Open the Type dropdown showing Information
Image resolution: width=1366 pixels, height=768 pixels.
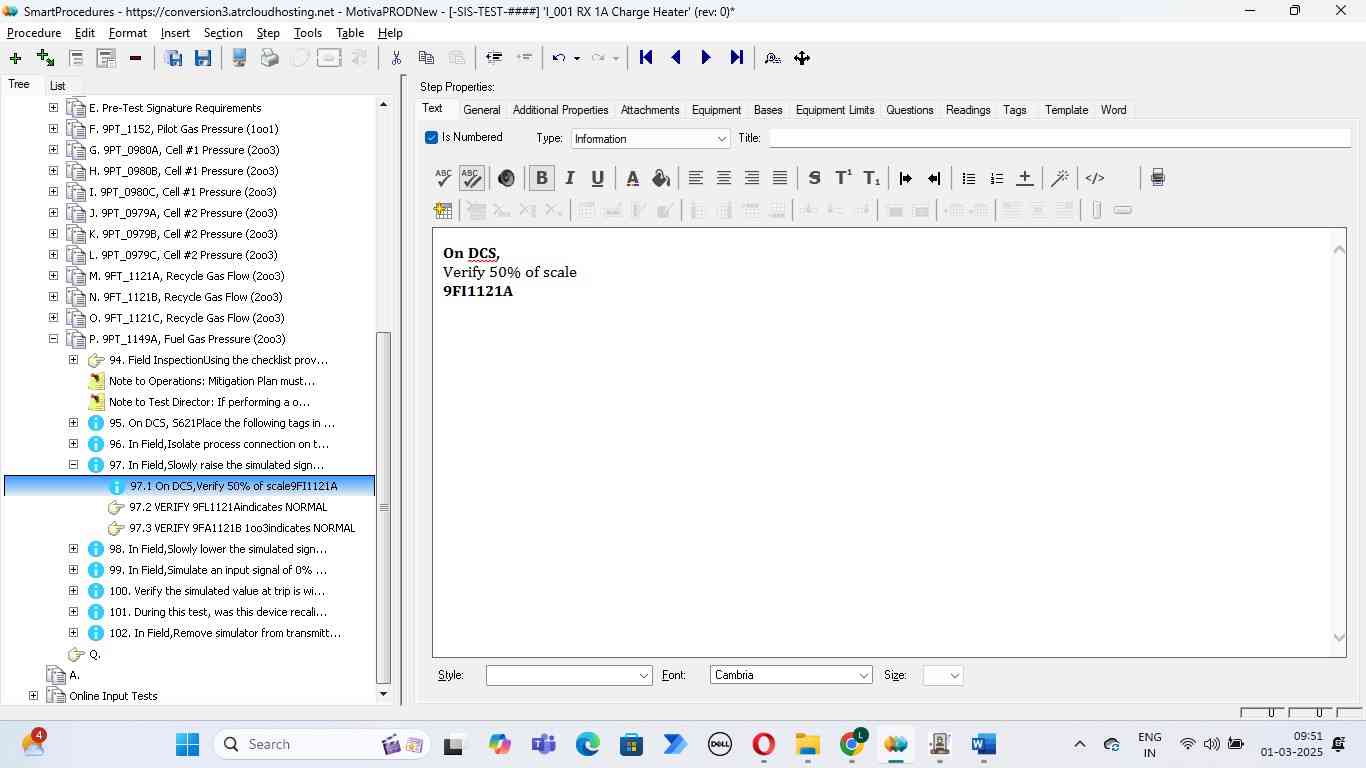pos(650,139)
